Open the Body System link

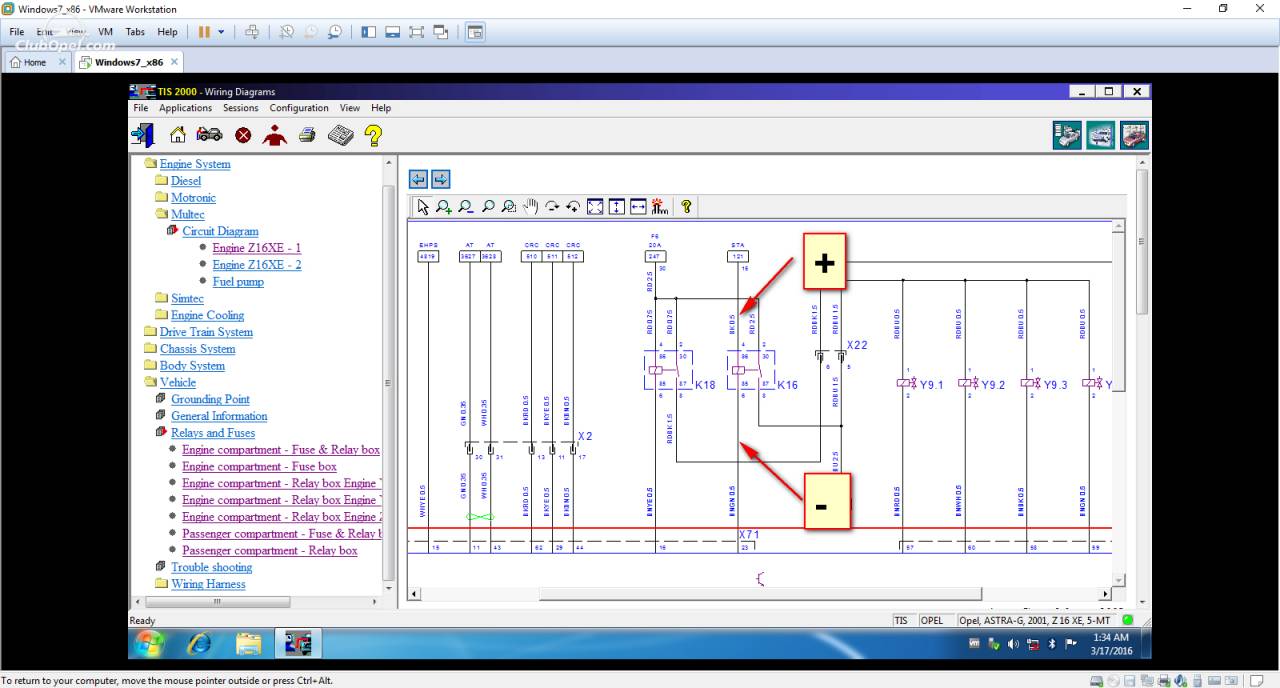pos(192,366)
